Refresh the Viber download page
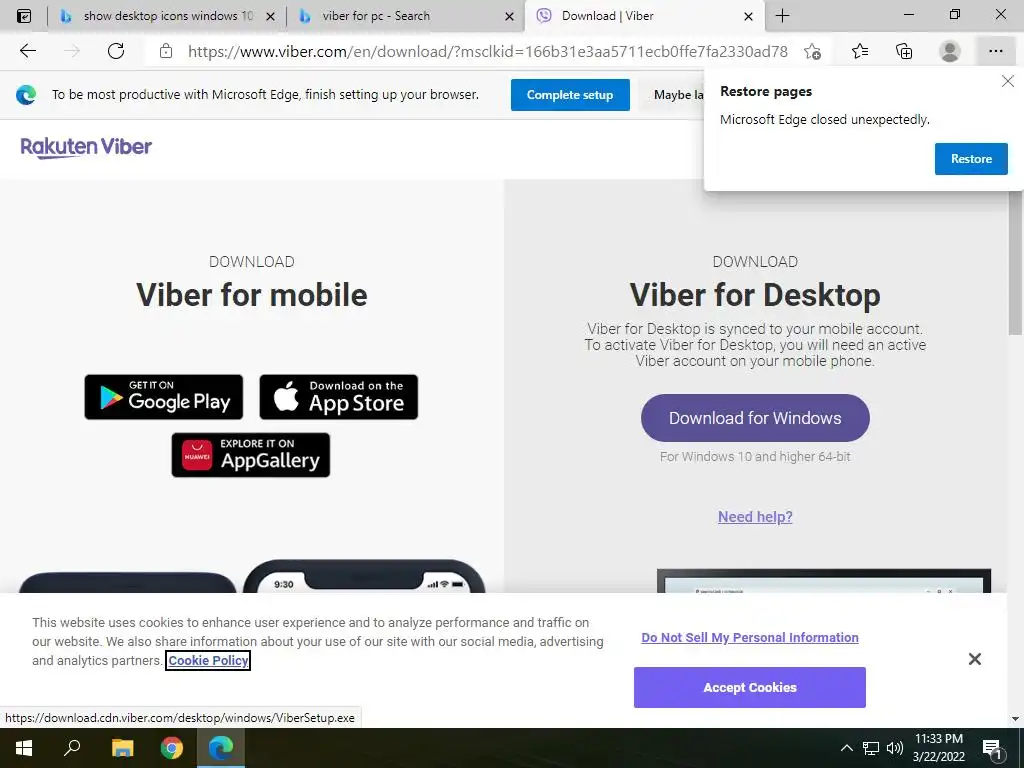Viewport: 1024px width, 768px height. coord(116,51)
